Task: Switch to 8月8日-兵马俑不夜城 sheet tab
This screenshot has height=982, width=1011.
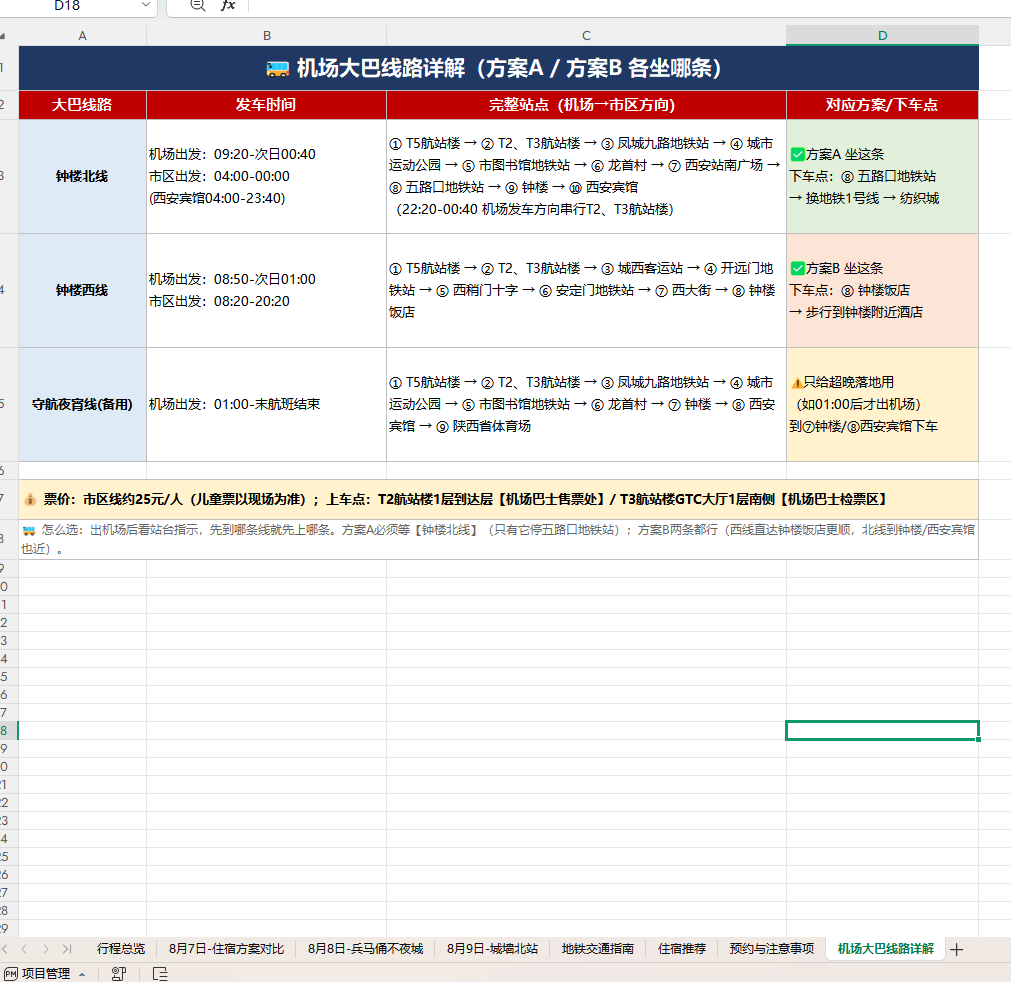Action: click(366, 948)
